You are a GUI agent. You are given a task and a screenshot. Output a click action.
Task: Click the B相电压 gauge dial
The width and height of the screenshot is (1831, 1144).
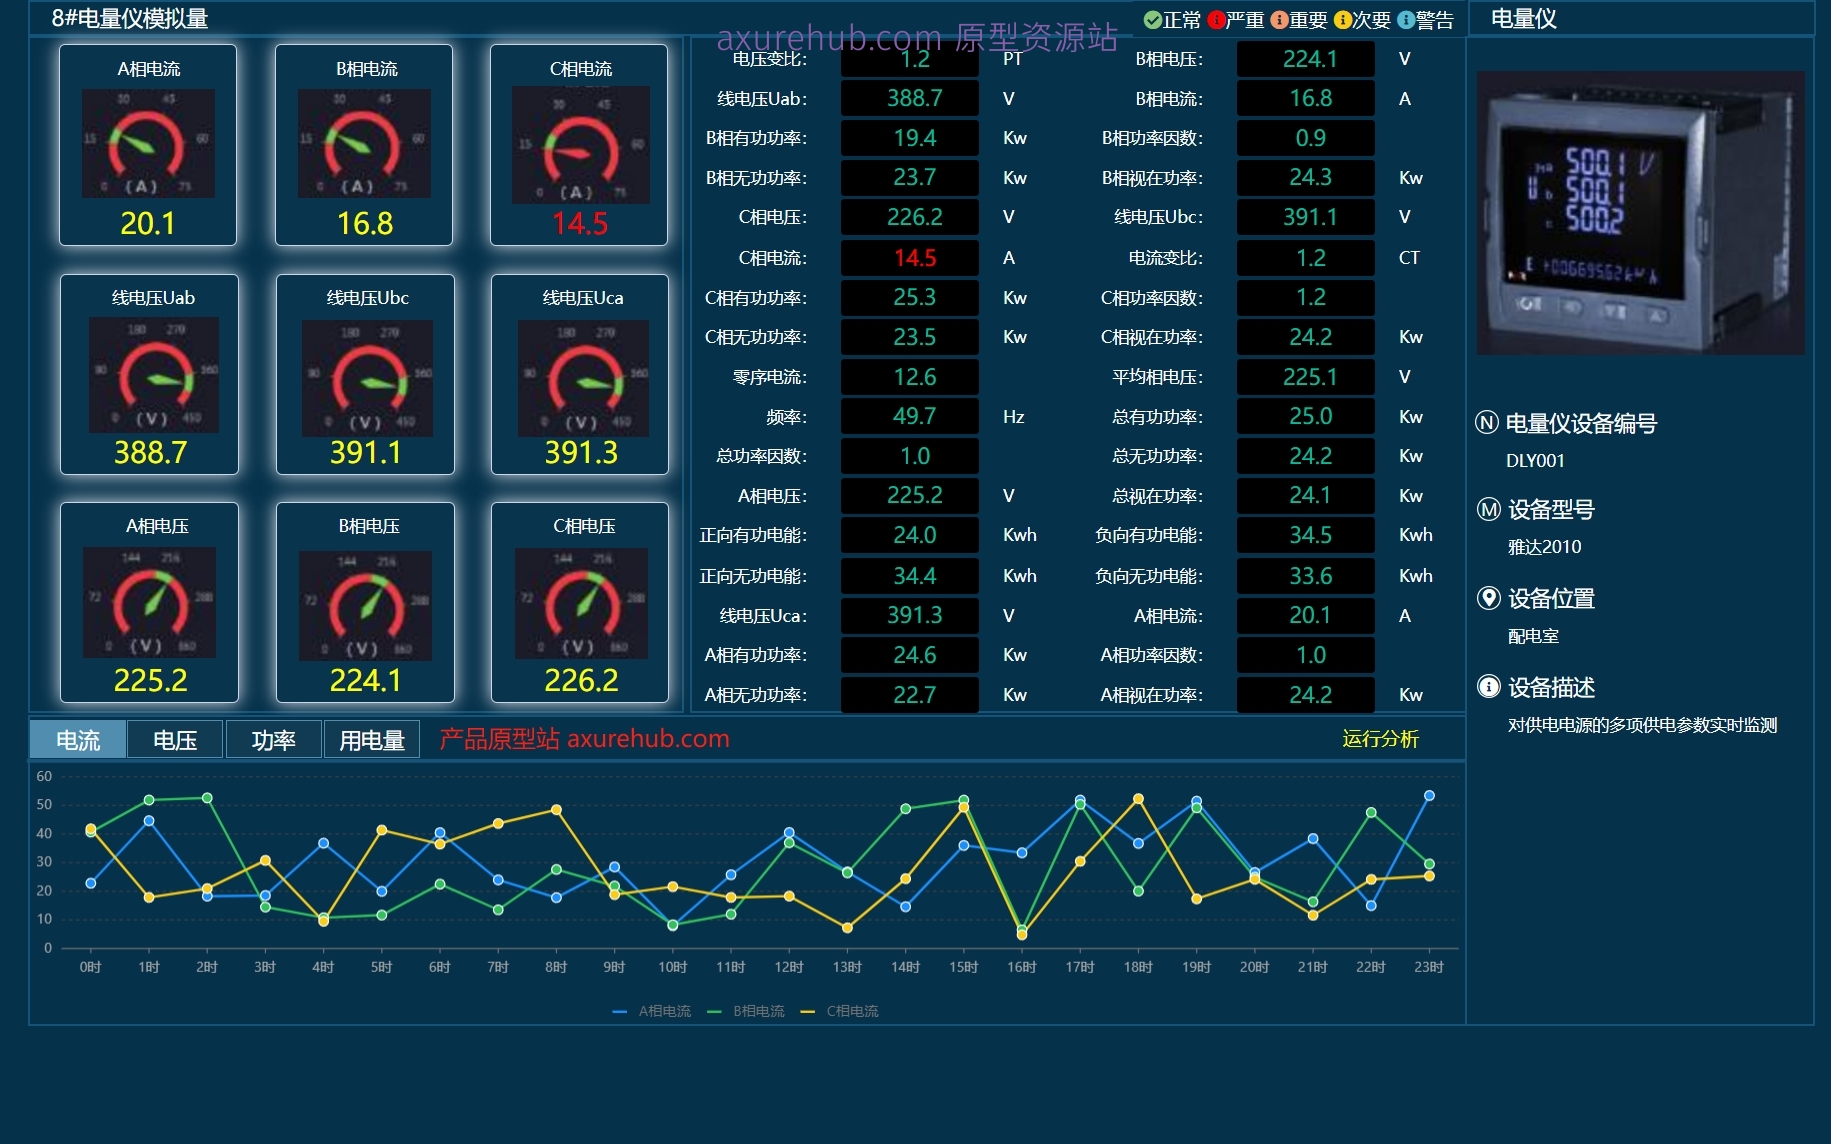[x=365, y=606]
